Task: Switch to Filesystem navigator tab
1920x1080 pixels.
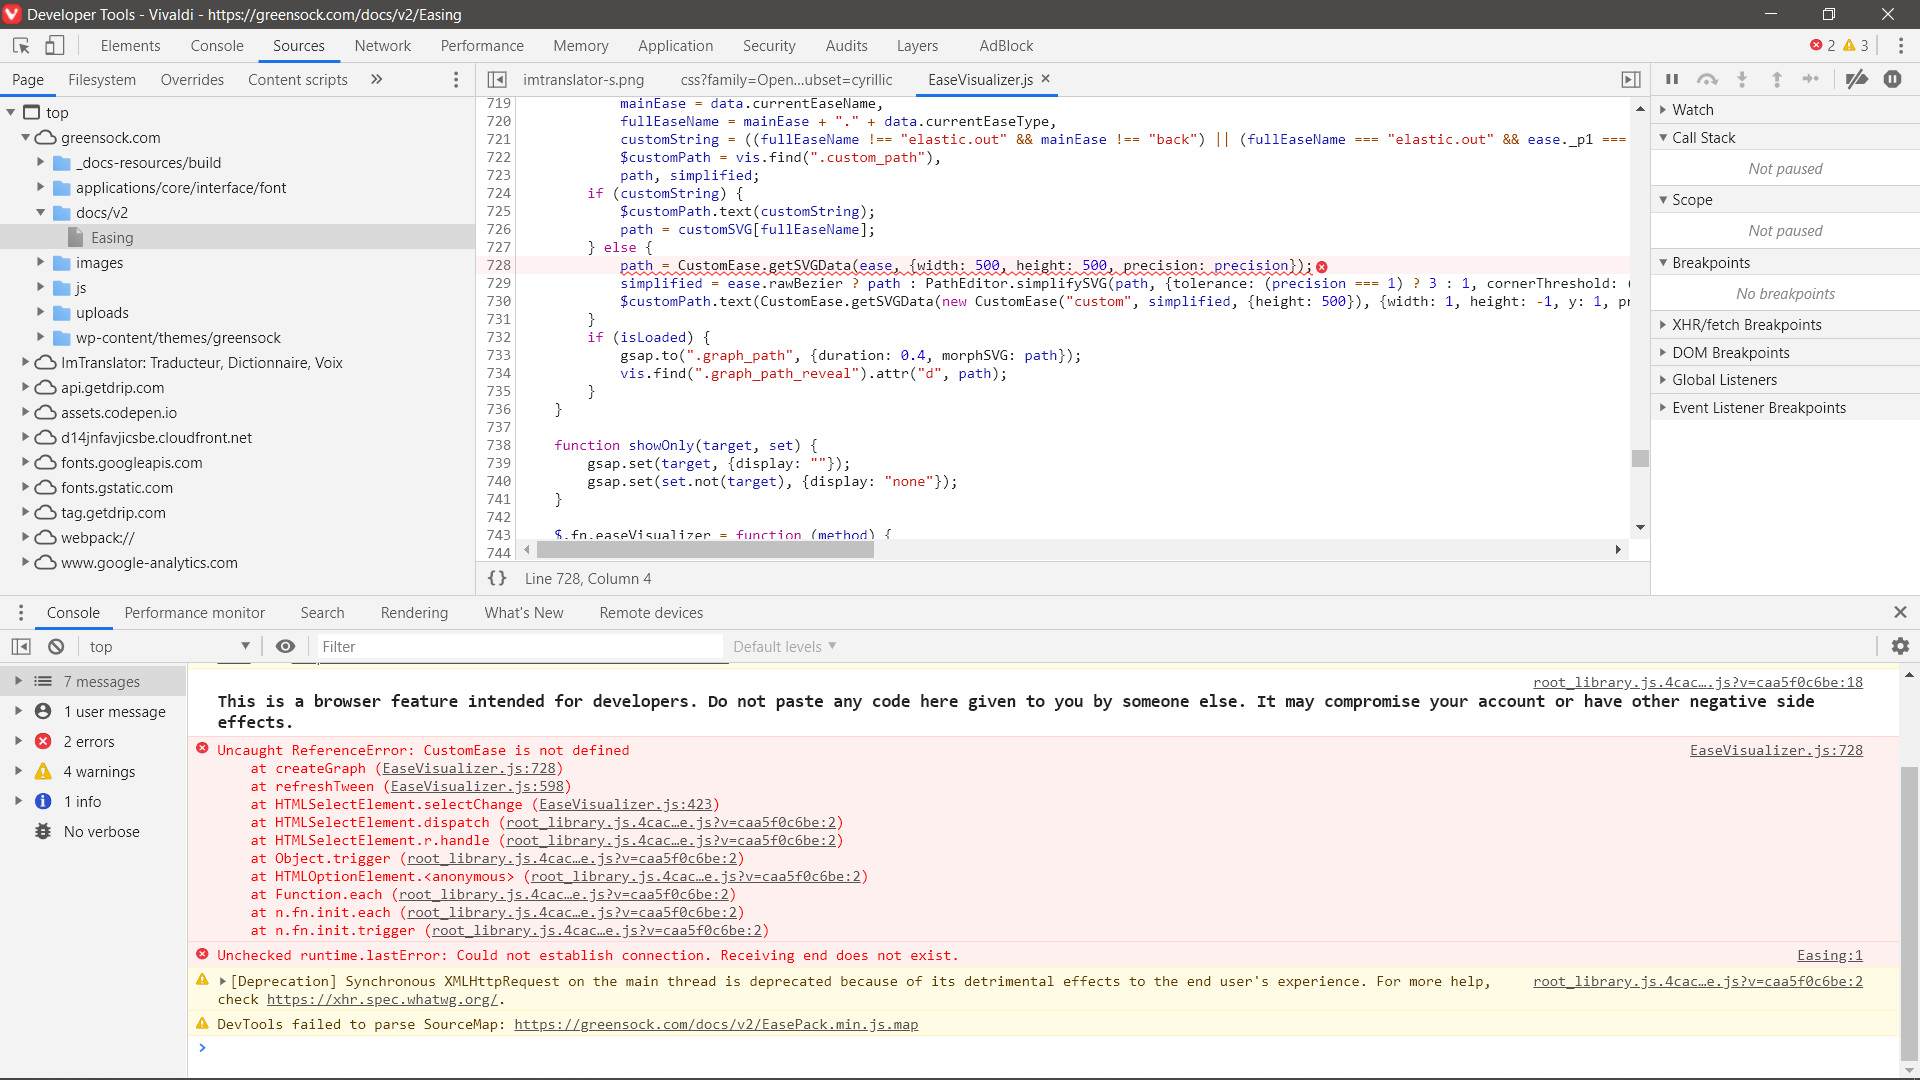Action: tap(102, 79)
